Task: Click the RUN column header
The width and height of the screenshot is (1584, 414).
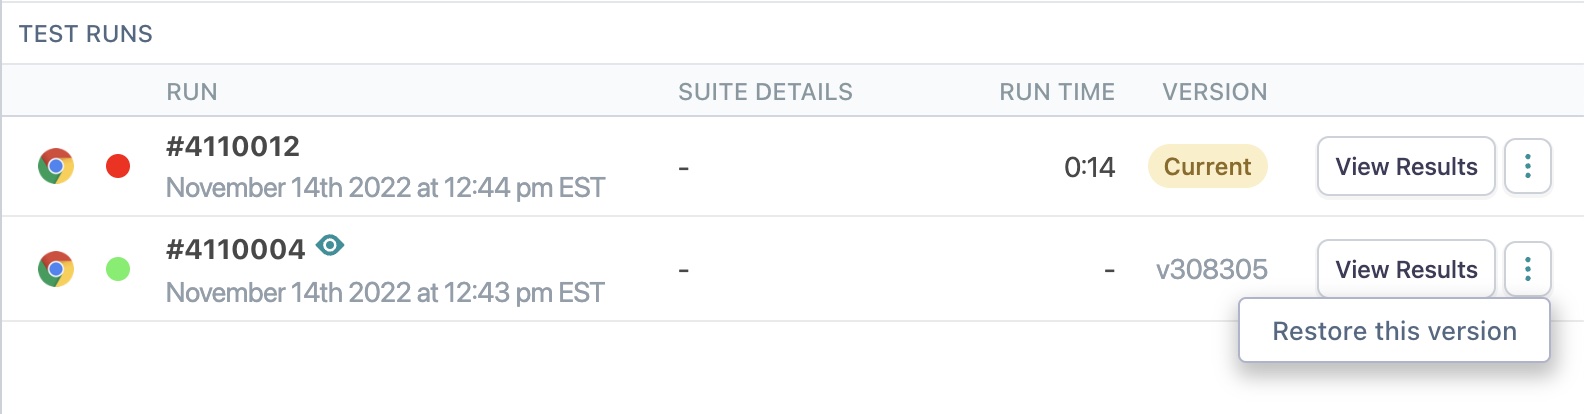Action: tap(192, 92)
